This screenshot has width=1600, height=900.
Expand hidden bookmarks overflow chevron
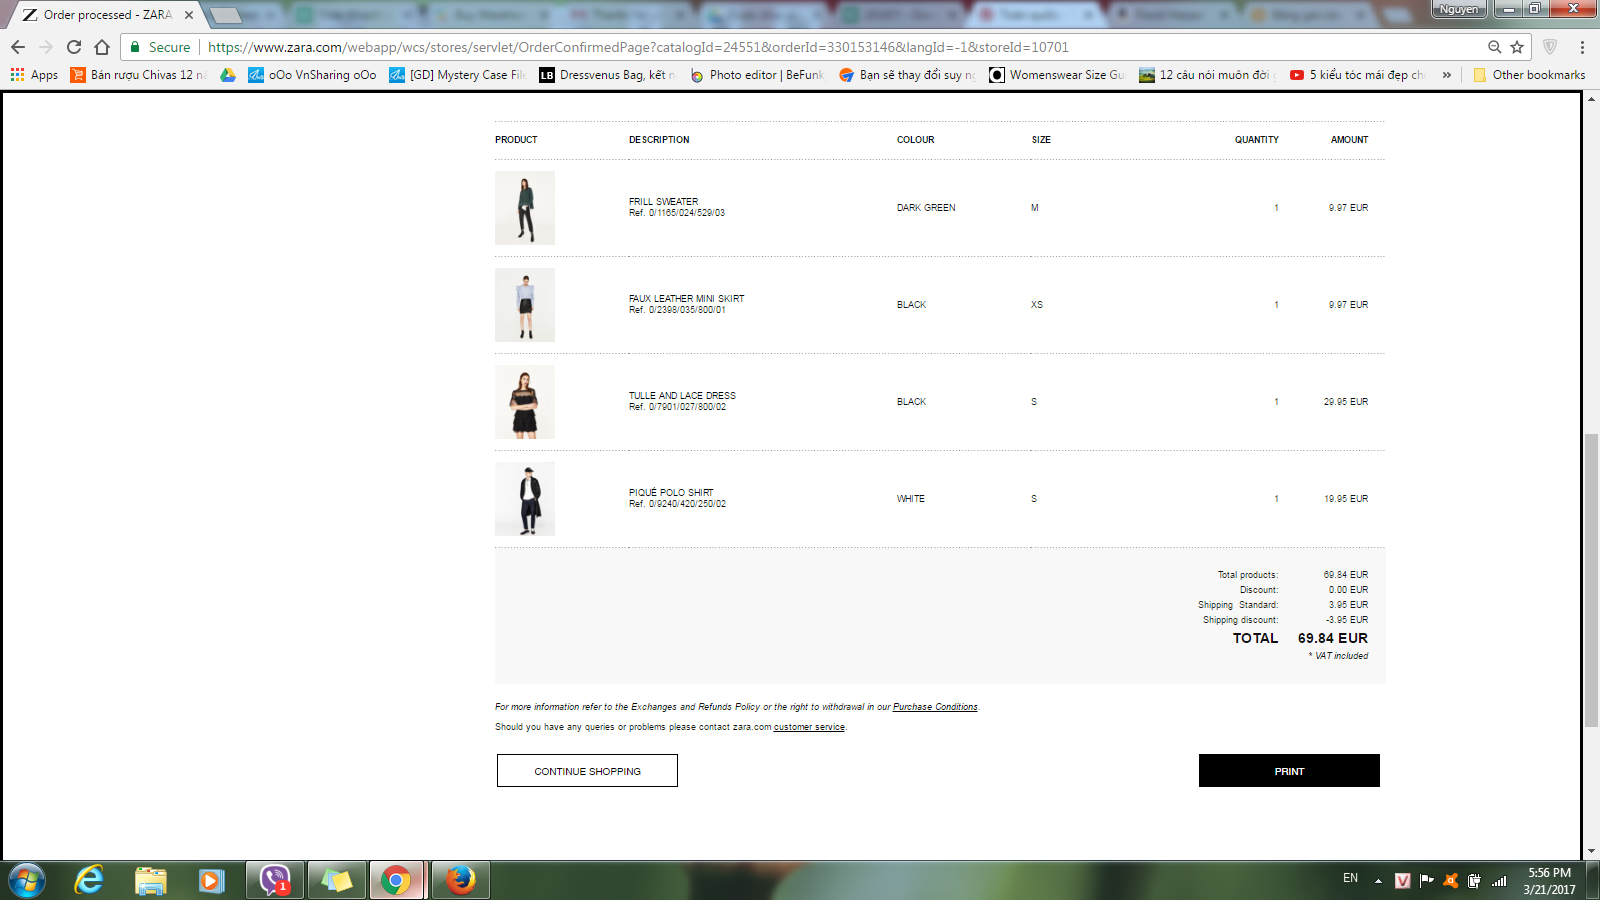click(x=1446, y=75)
